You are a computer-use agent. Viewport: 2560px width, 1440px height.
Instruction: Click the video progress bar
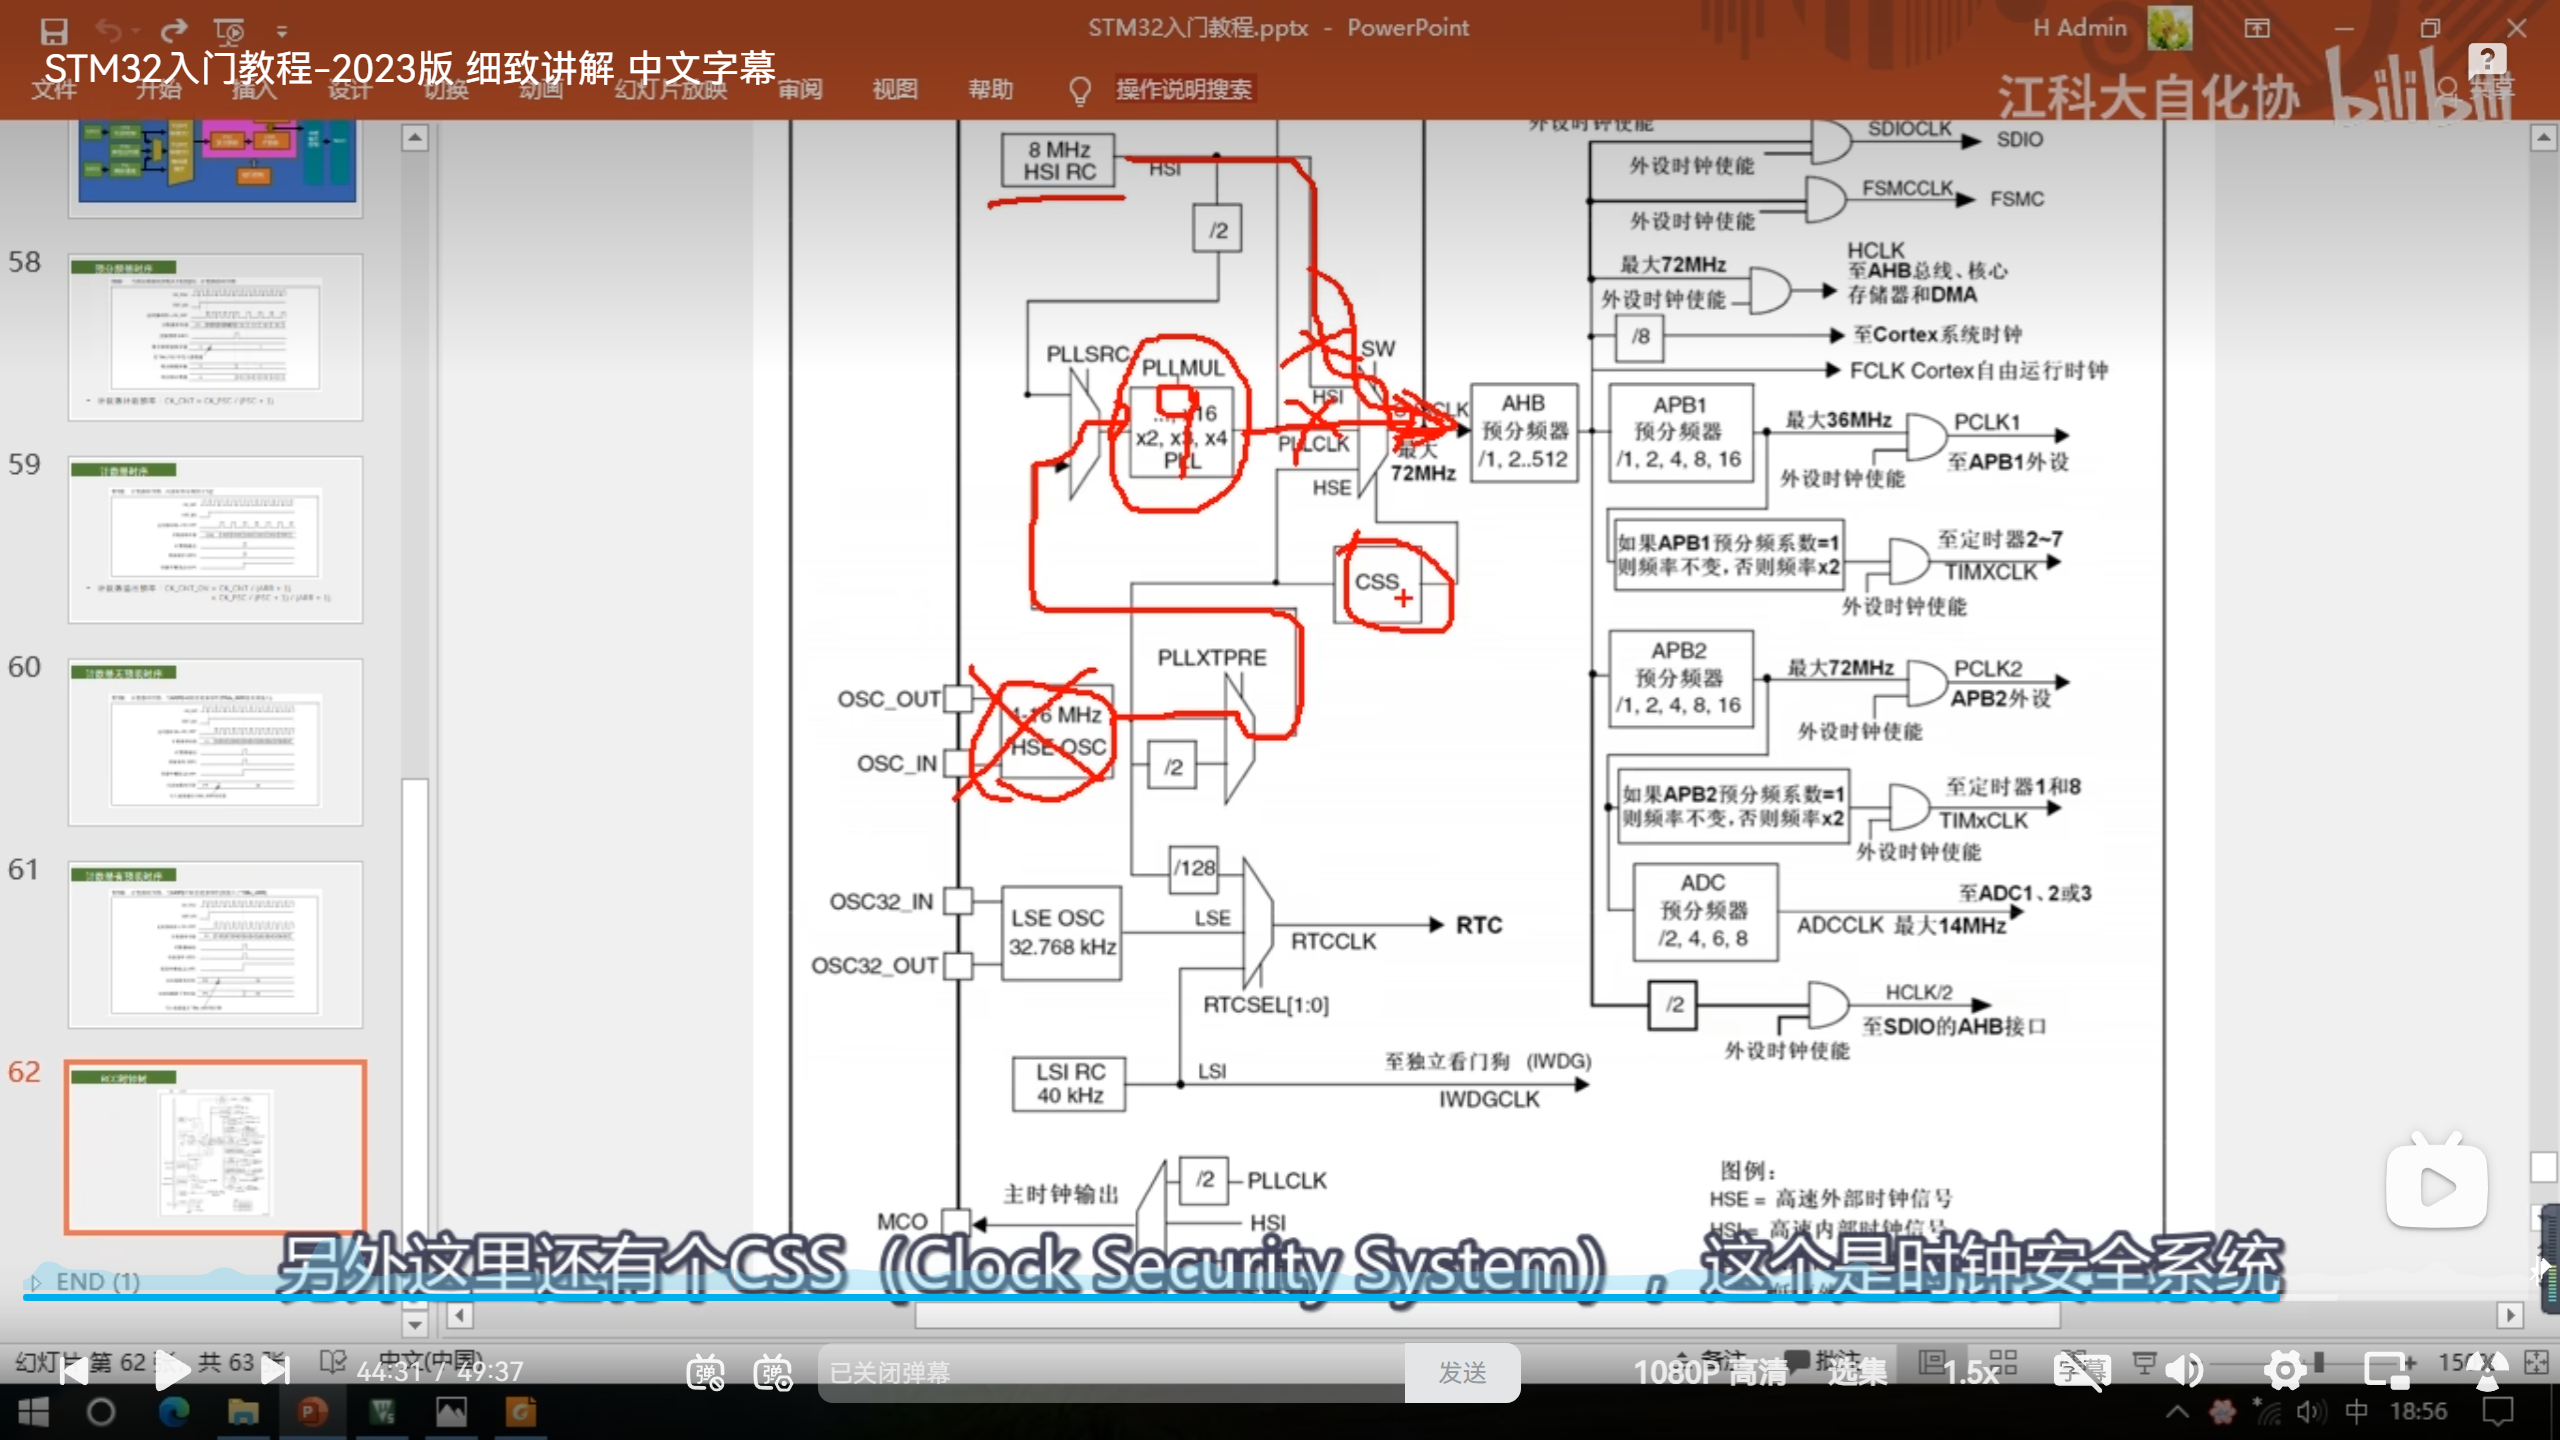1280,1298
